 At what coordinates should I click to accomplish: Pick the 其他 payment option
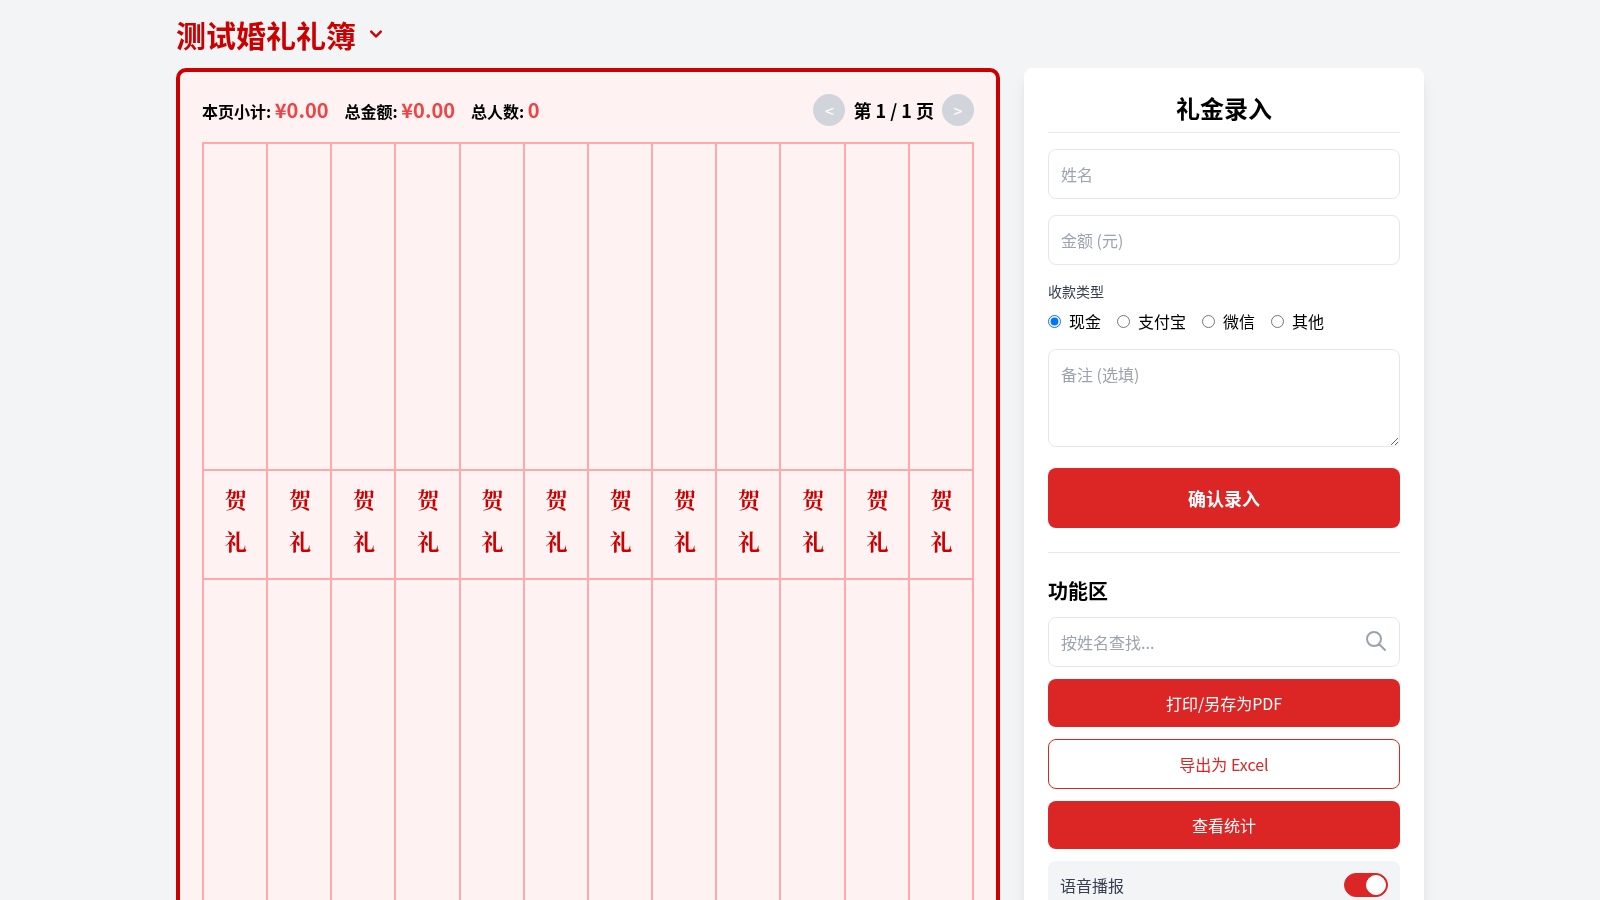1277,321
